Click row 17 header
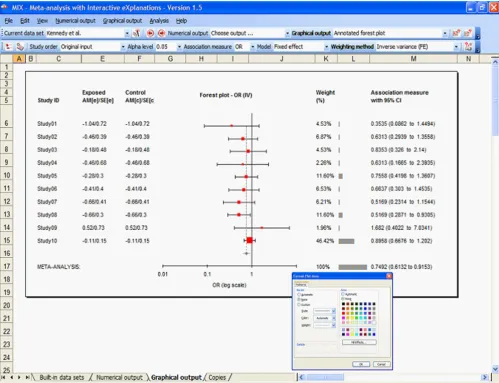This screenshot has height=383, width=499. [x=7, y=266]
